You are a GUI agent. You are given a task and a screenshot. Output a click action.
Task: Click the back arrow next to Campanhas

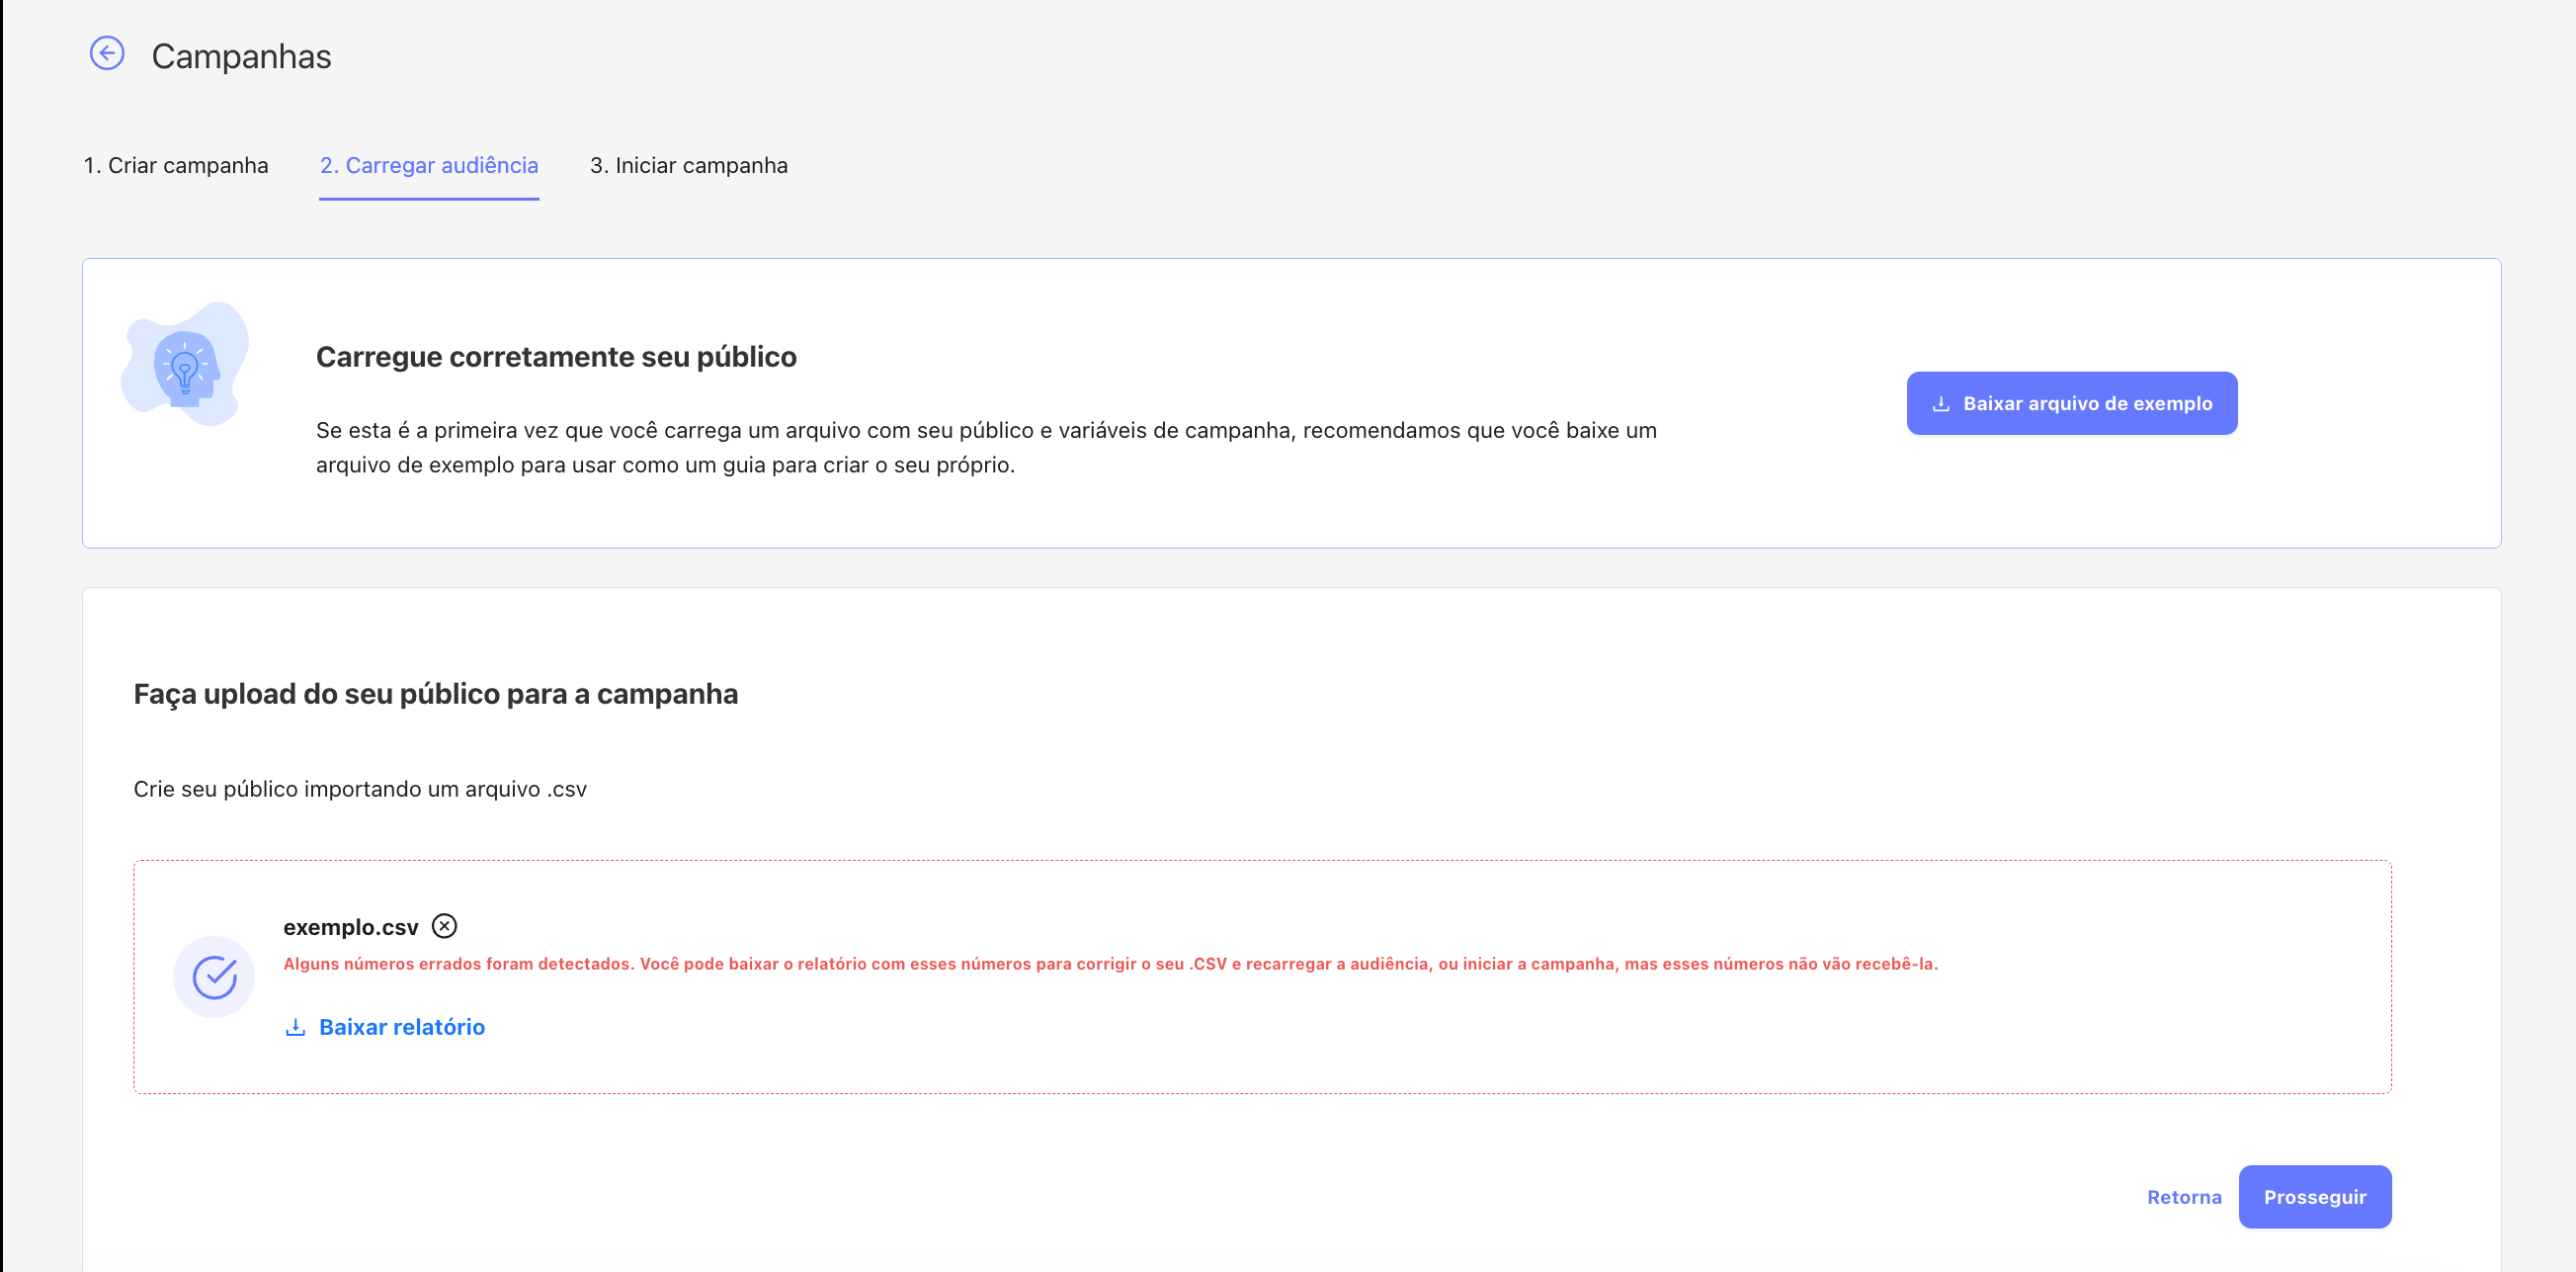pos(107,53)
